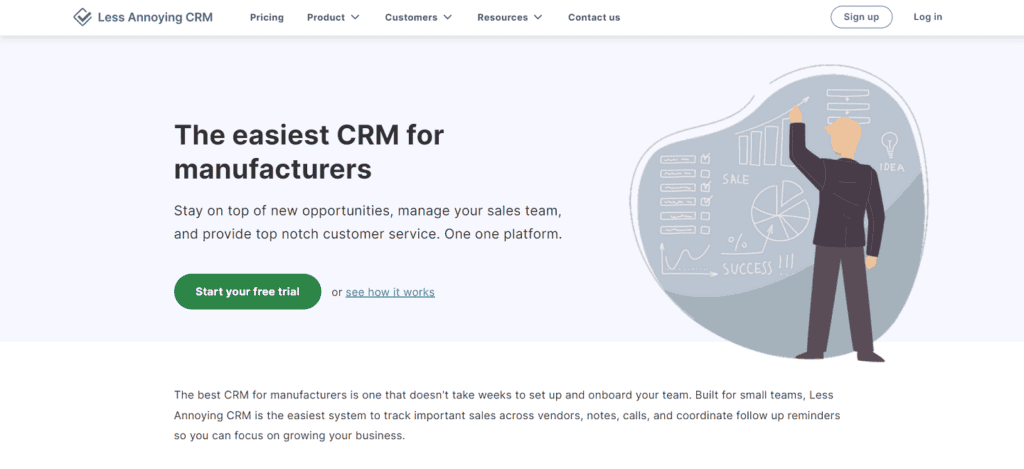
Task: Go to the Pricing page
Action: 266,18
